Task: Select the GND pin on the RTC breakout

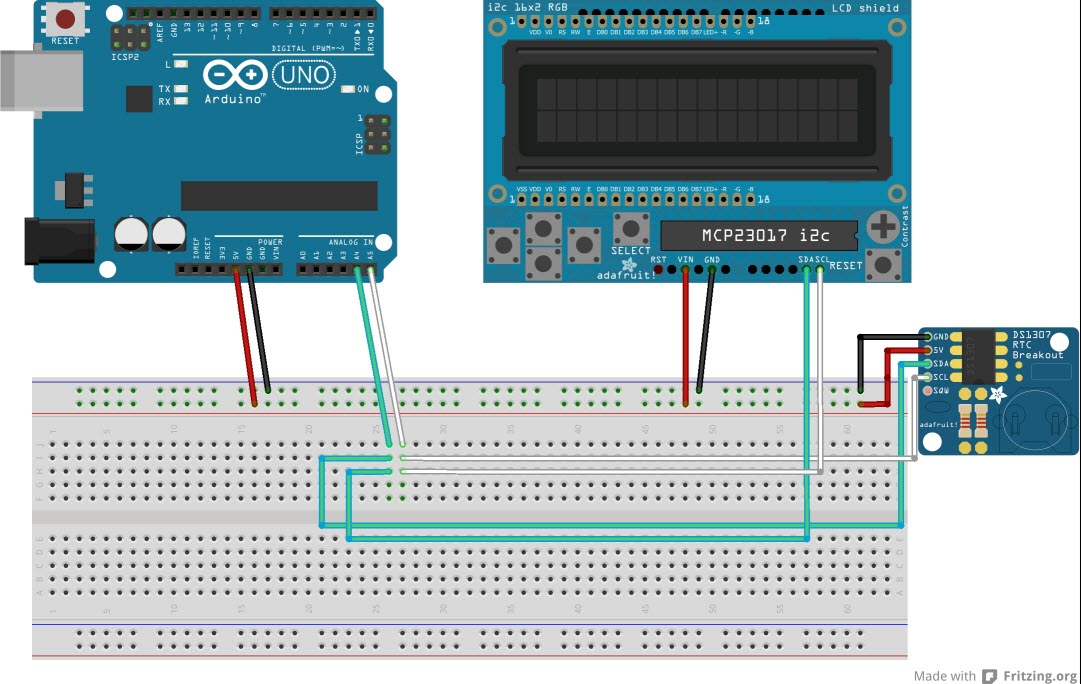Action: 928,337
